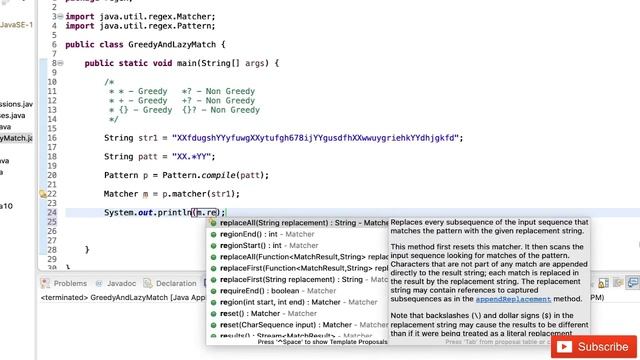Click import java.util.regex.Pattern line
This screenshot has width=640, height=360.
tap(140, 26)
